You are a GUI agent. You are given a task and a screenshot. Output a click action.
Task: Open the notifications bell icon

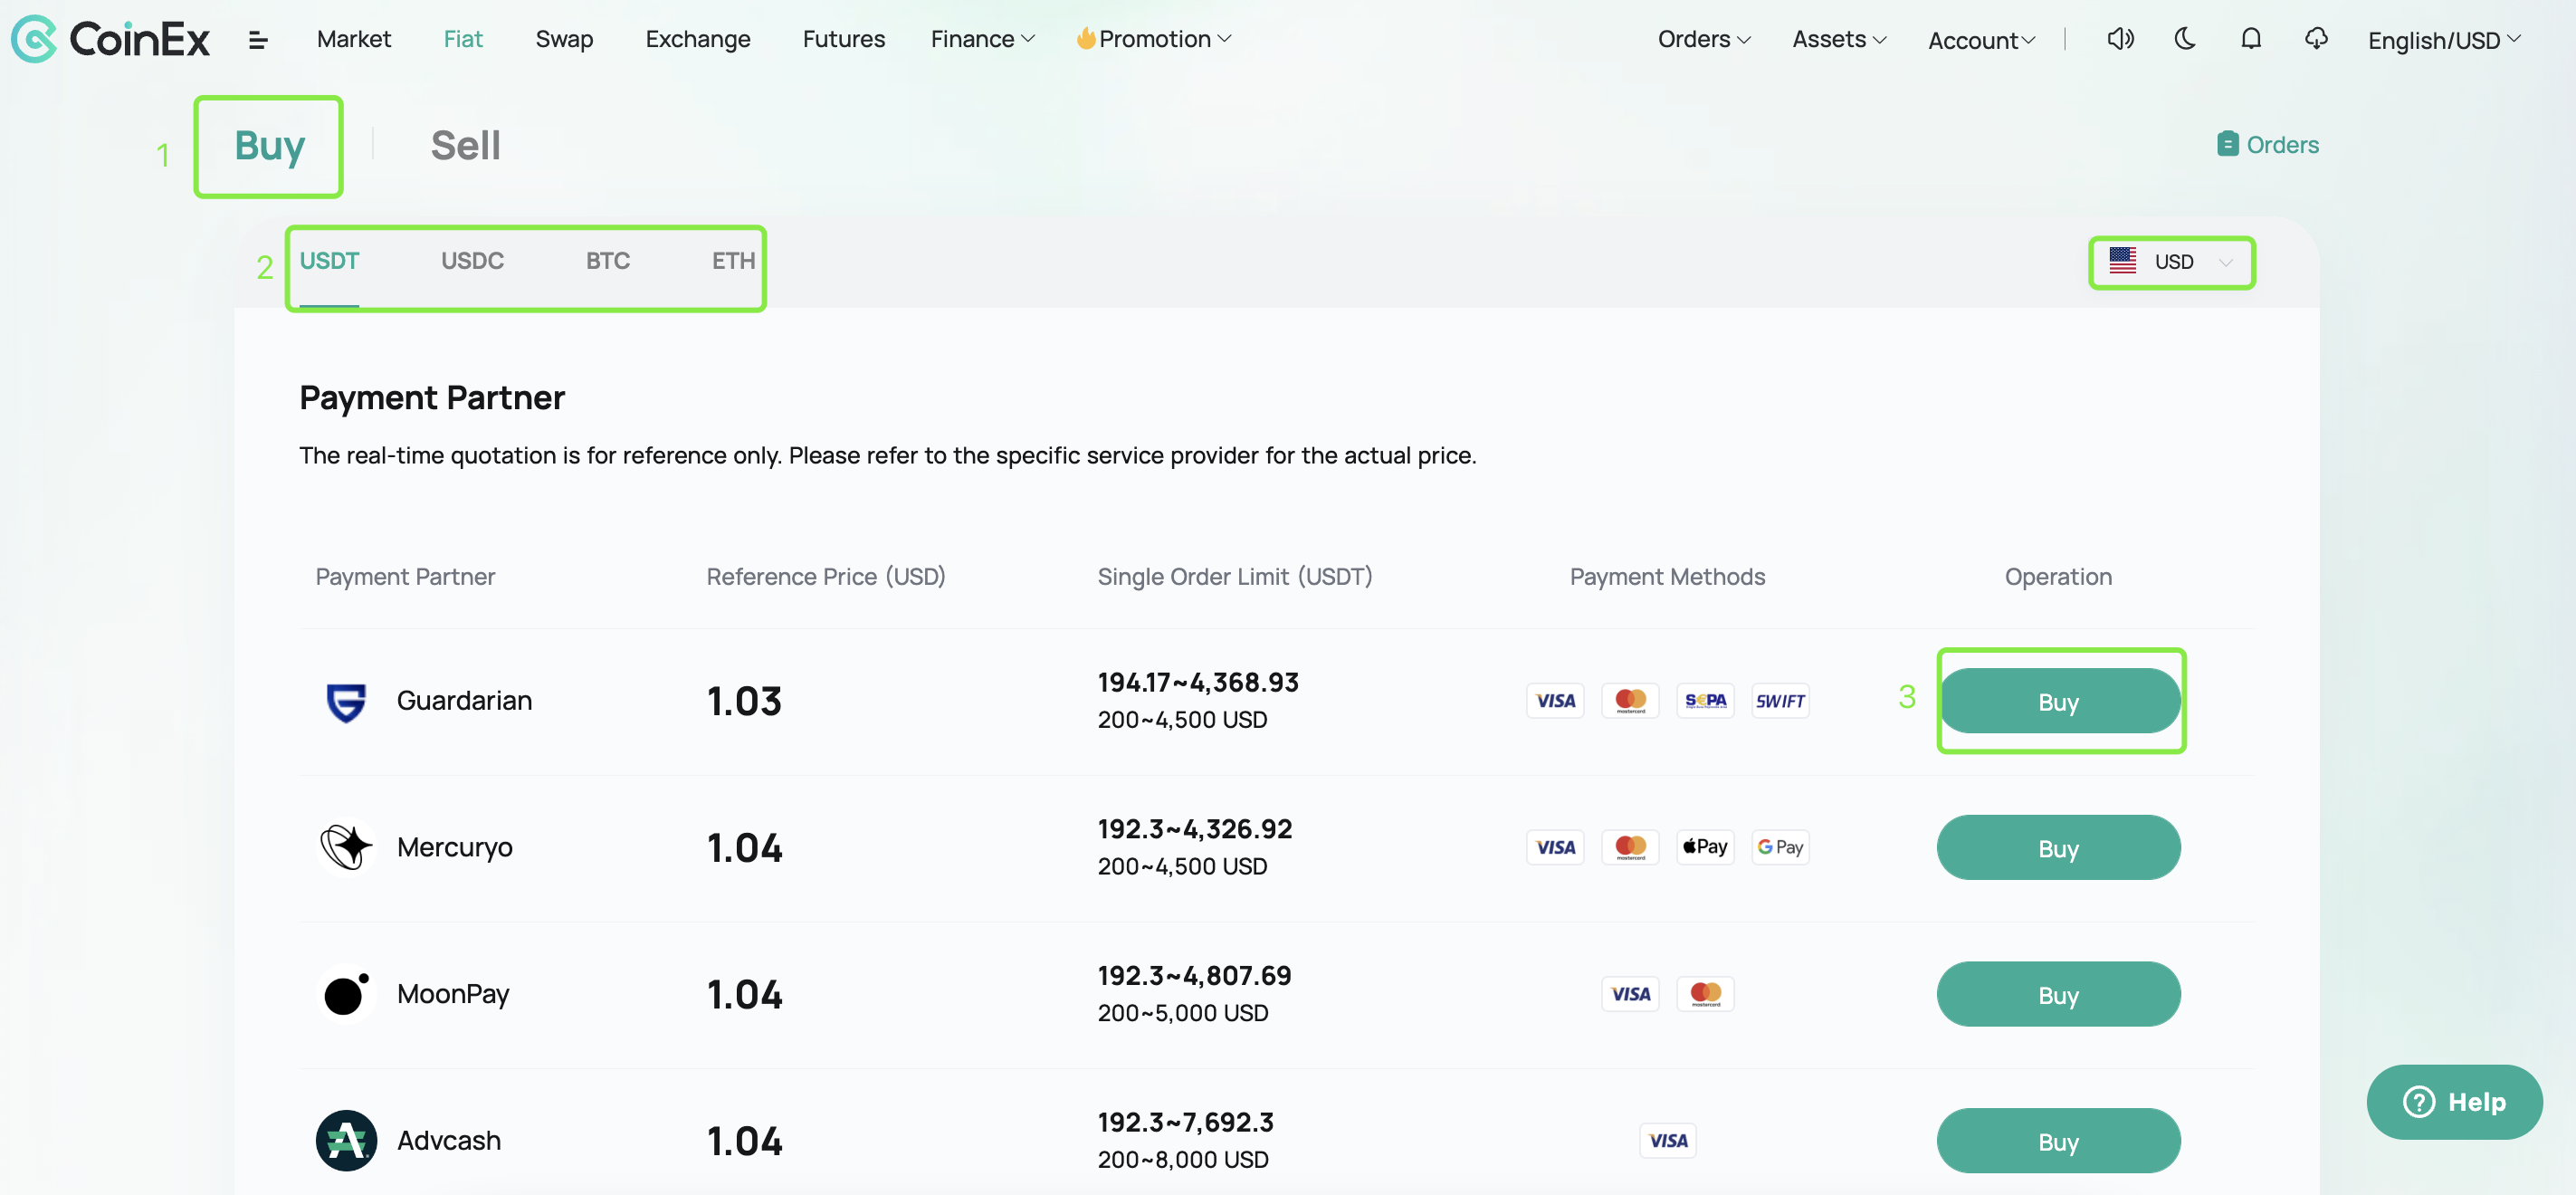pos(2251,39)
